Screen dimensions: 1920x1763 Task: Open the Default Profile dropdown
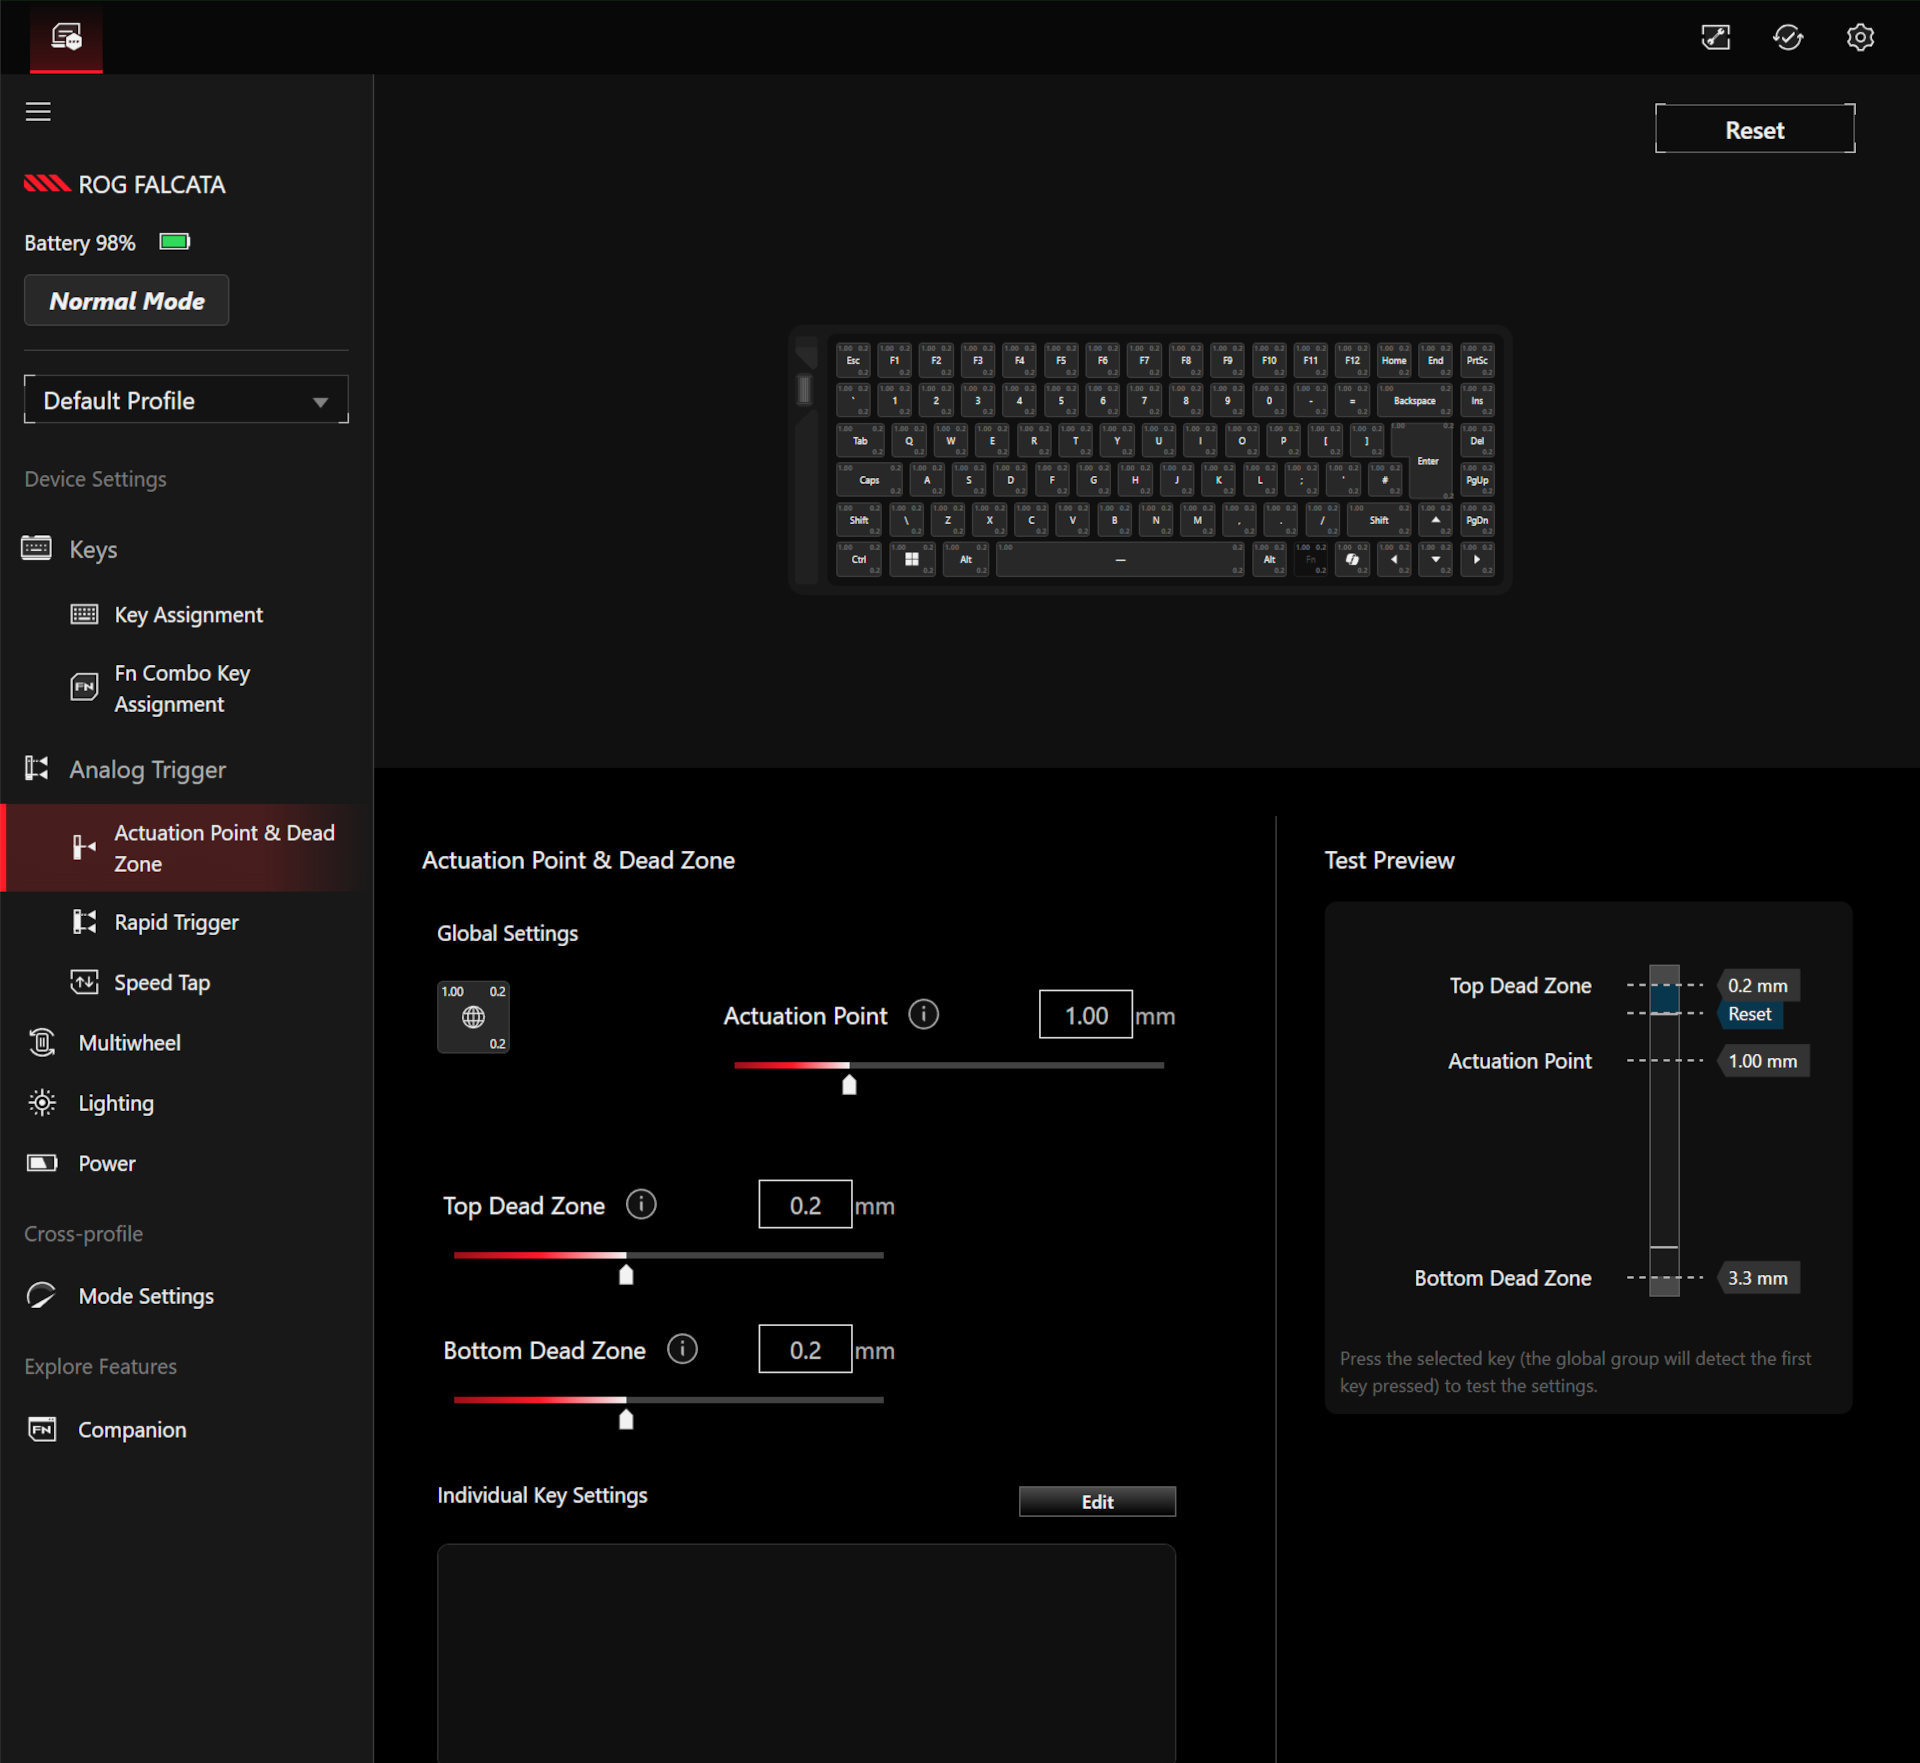tap(186, 400)
